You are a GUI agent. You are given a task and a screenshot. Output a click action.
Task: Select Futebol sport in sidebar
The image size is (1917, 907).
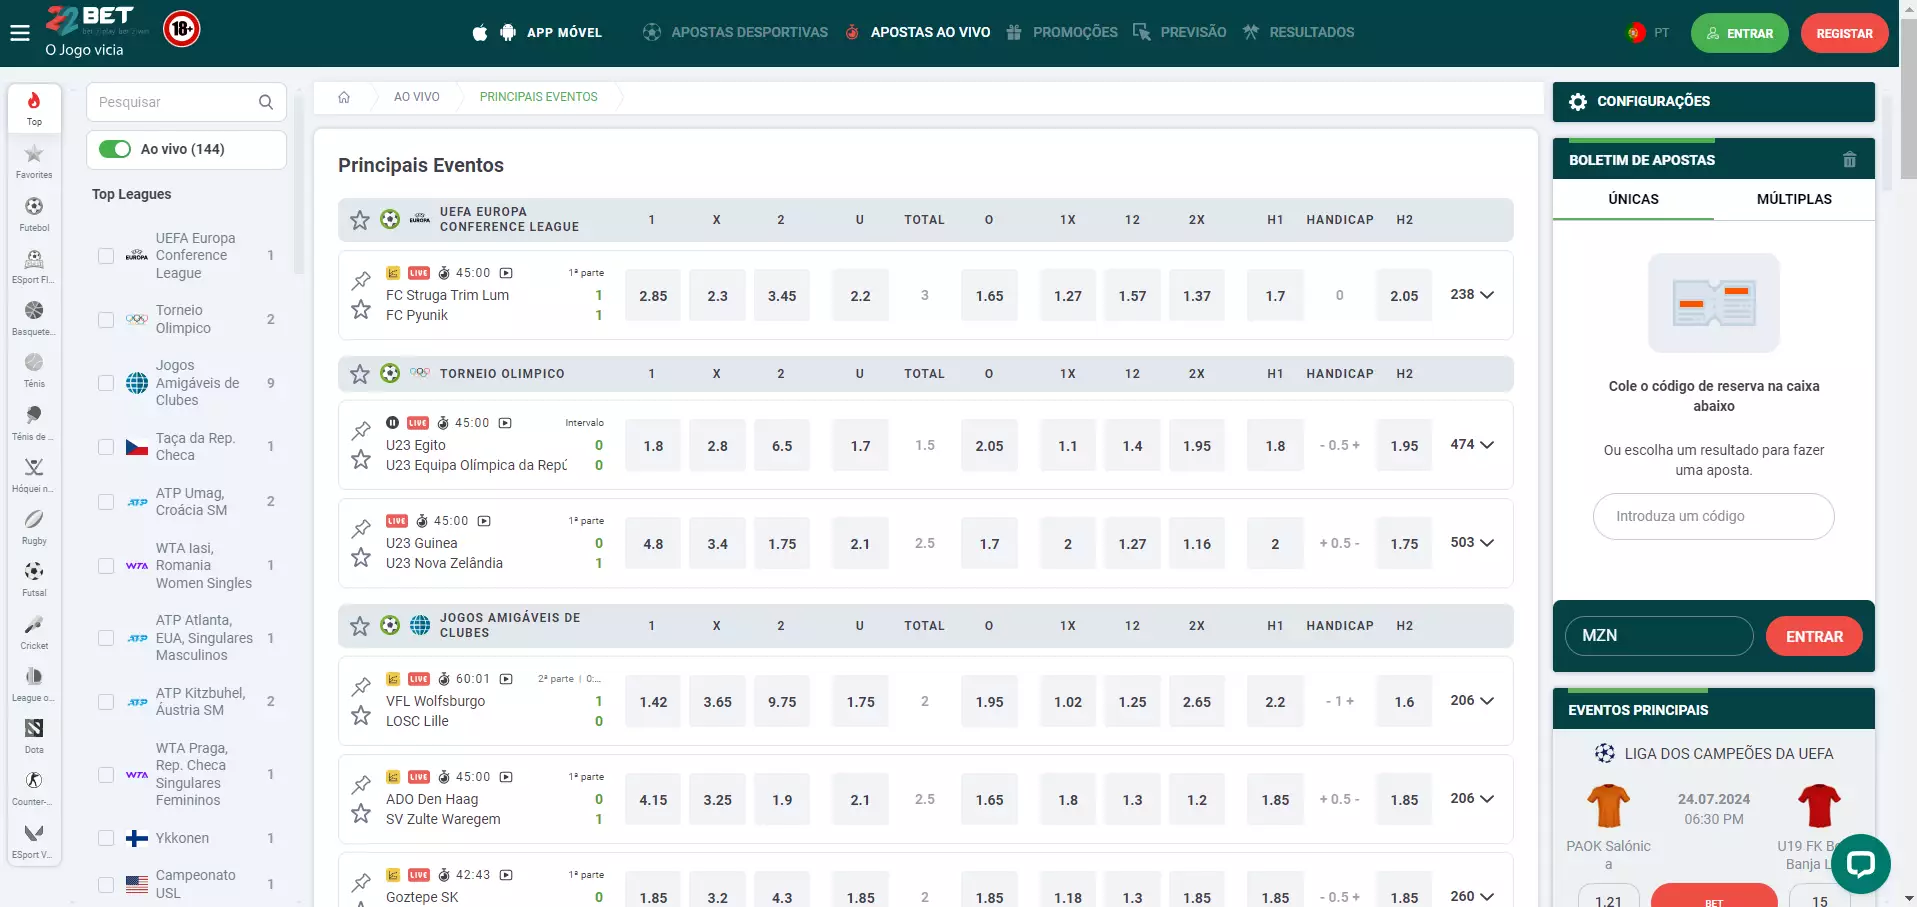pos(34,213)
